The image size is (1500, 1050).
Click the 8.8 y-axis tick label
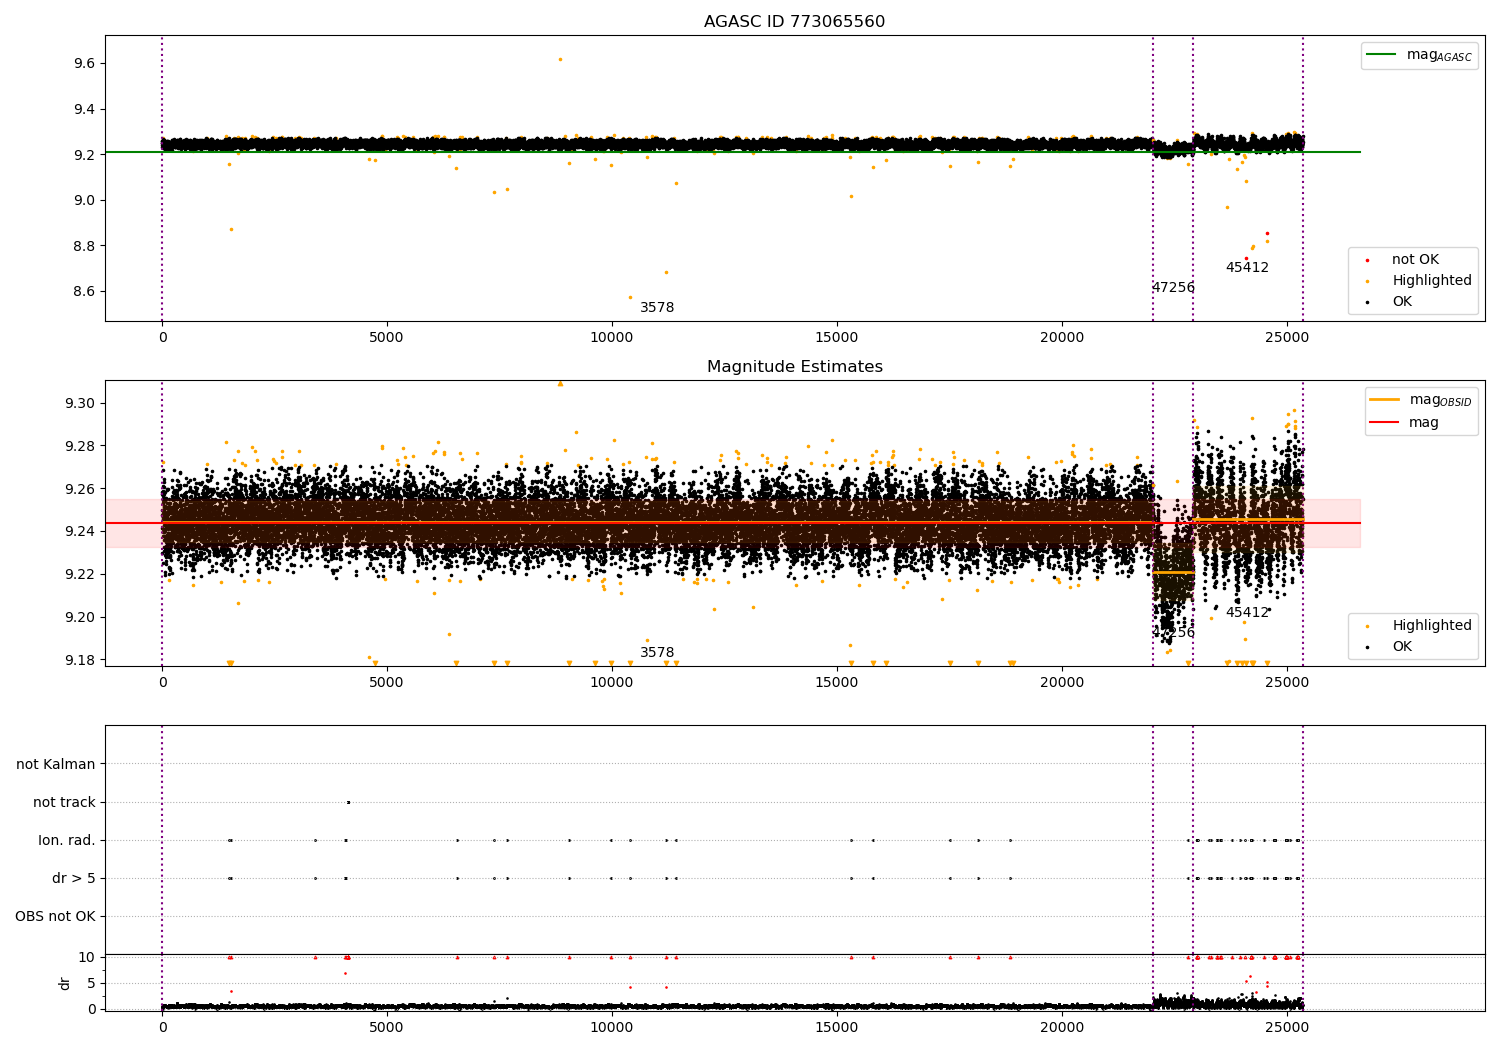pyautogui.click(x=84, y=247)
